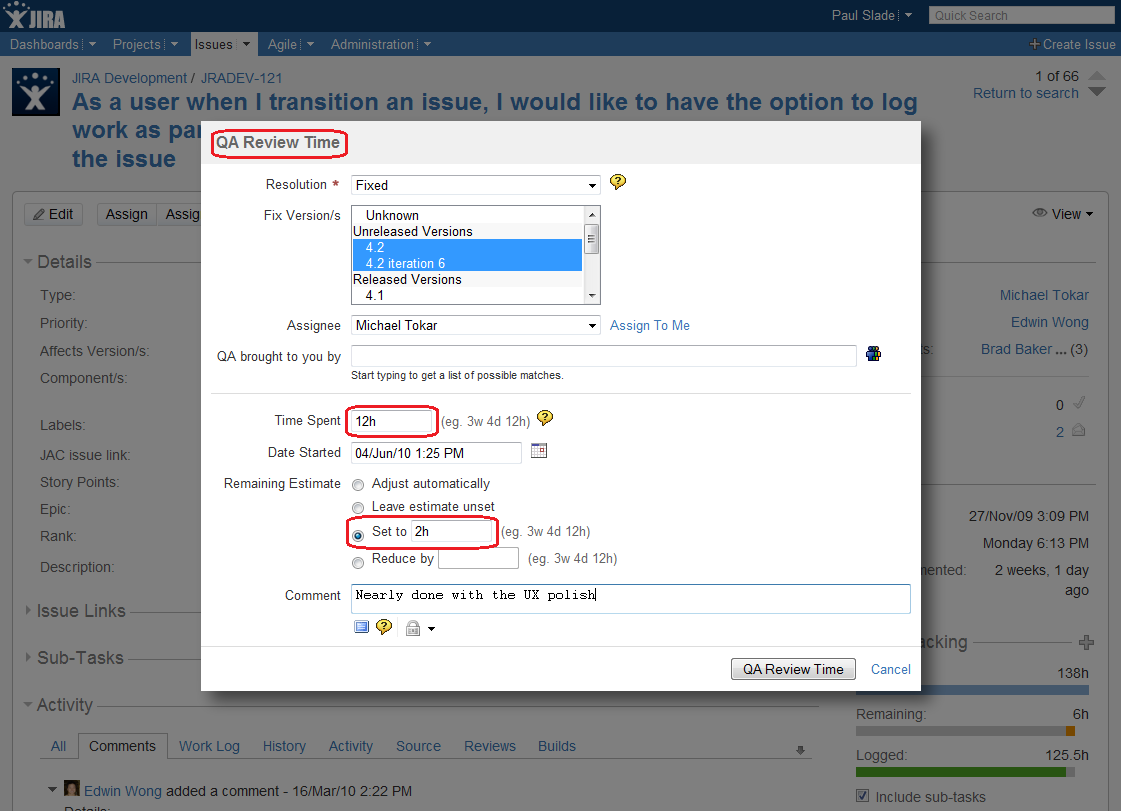Viewport: 1121px width, 811px height.
Task: Click the QA Review Time submit button
Action: click(793, 669)
